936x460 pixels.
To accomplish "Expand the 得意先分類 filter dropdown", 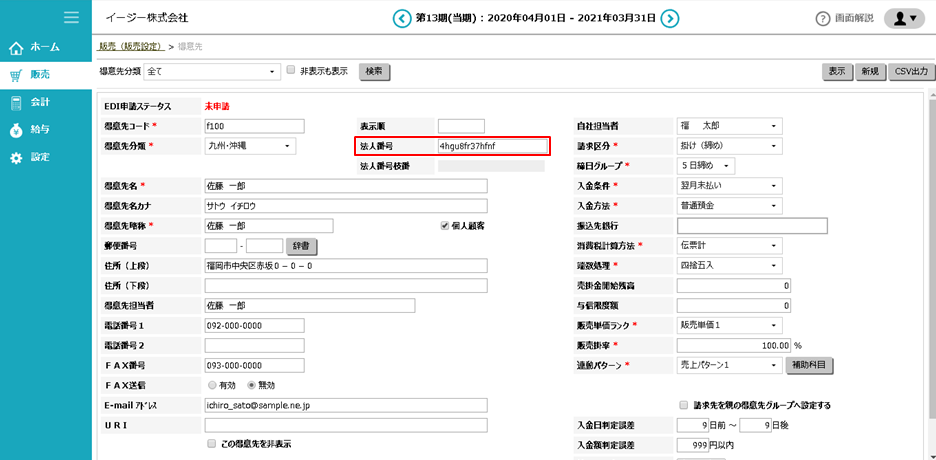I will (213, 72).
